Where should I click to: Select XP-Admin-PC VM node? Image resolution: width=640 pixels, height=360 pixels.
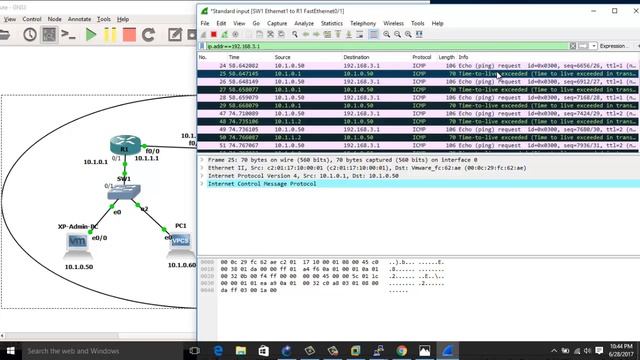tap(78, 246)
